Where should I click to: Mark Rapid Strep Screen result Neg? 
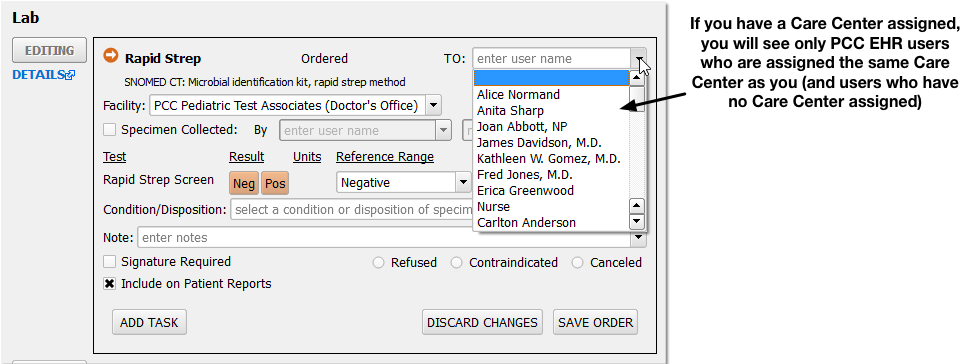[244, 184]
